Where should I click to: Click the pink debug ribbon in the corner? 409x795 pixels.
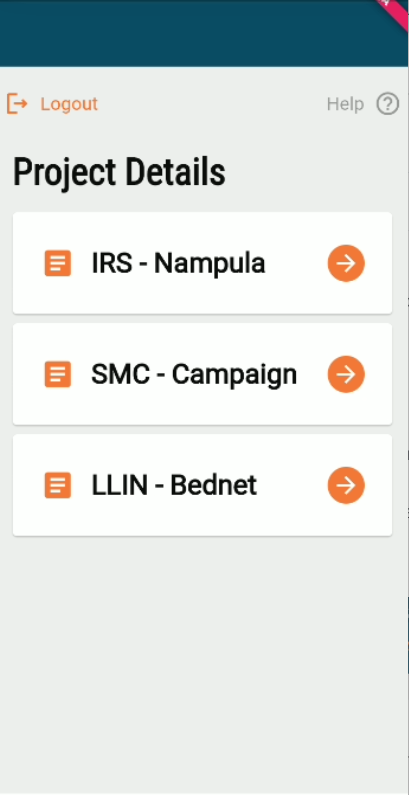[396, 9]
